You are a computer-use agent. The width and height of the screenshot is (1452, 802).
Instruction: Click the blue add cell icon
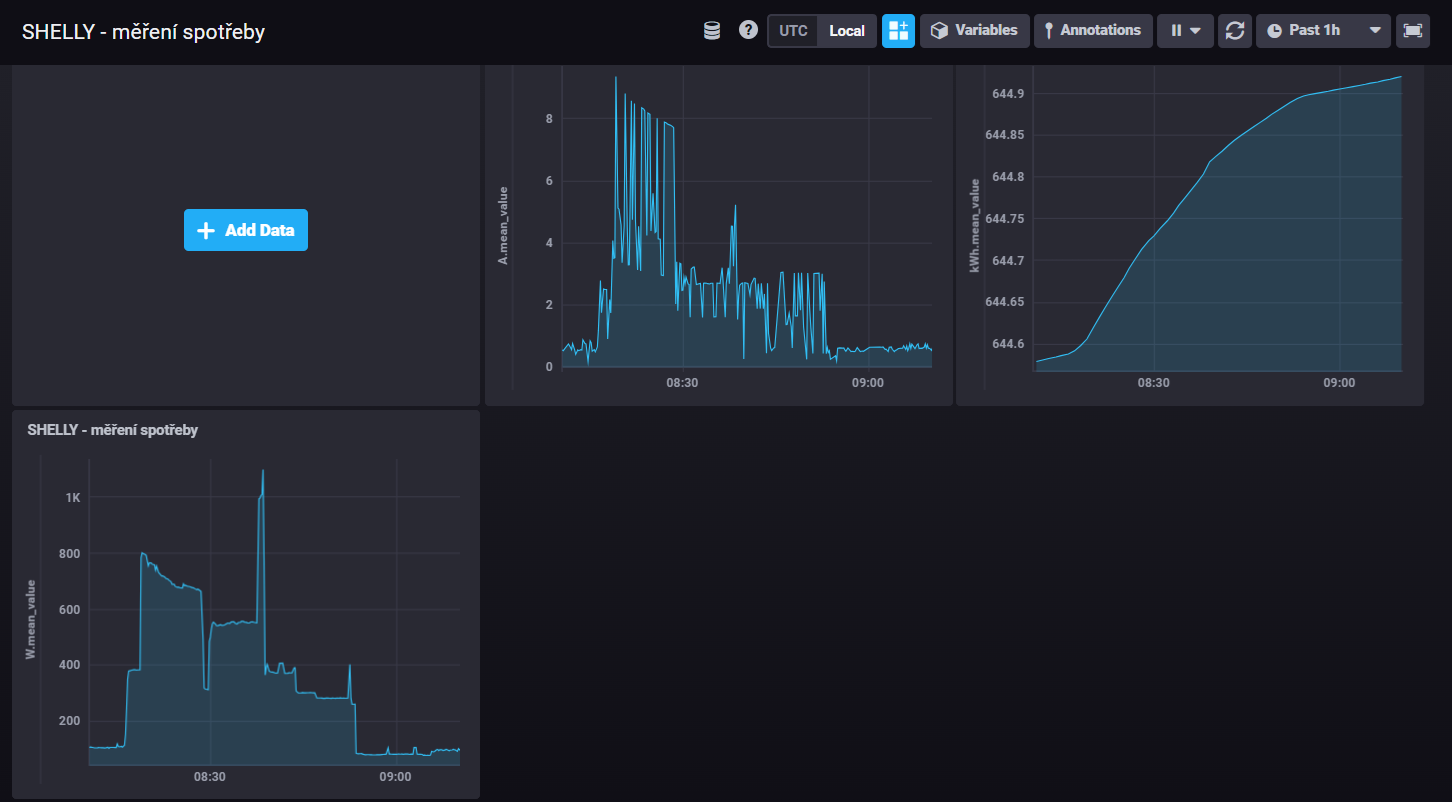pos(898,31)
